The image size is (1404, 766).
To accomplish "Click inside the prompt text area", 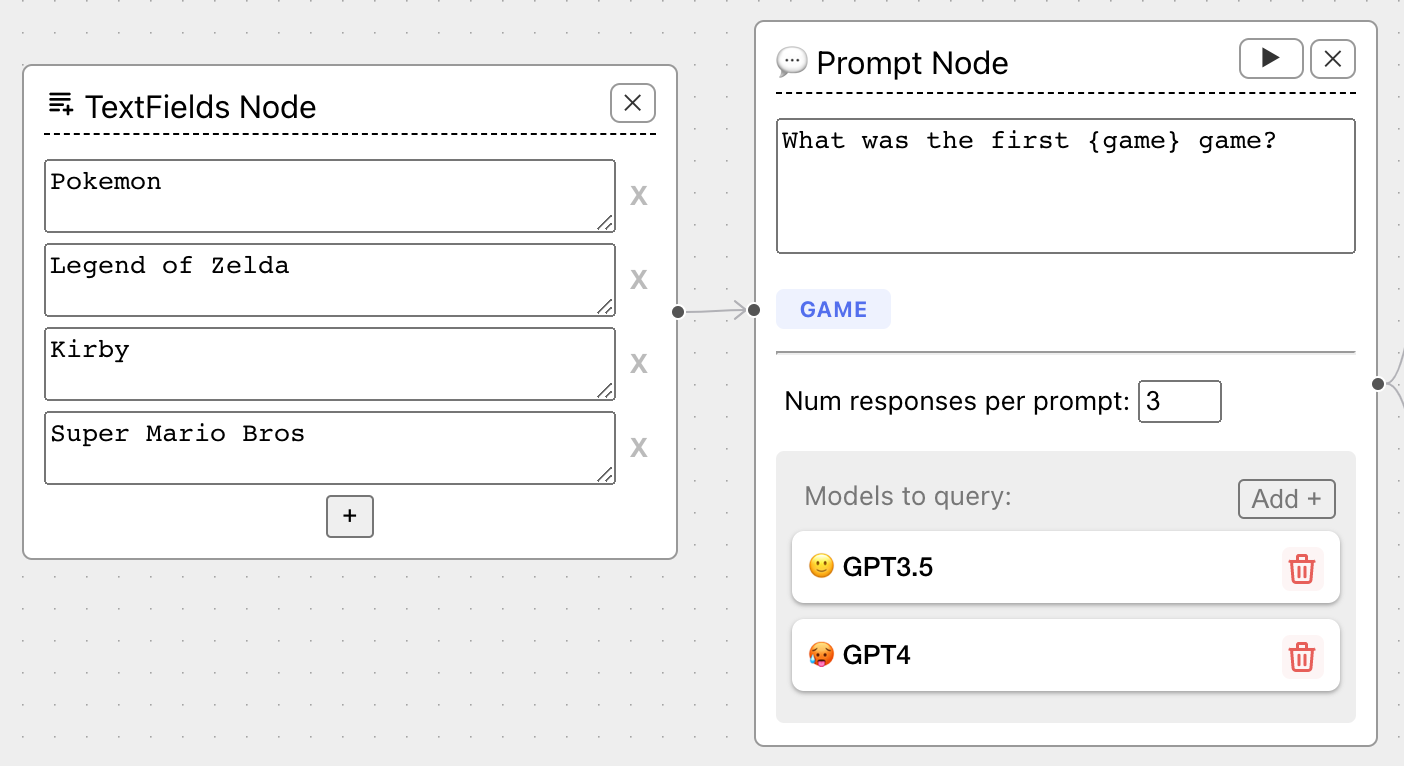I will tap(1065, 186).
